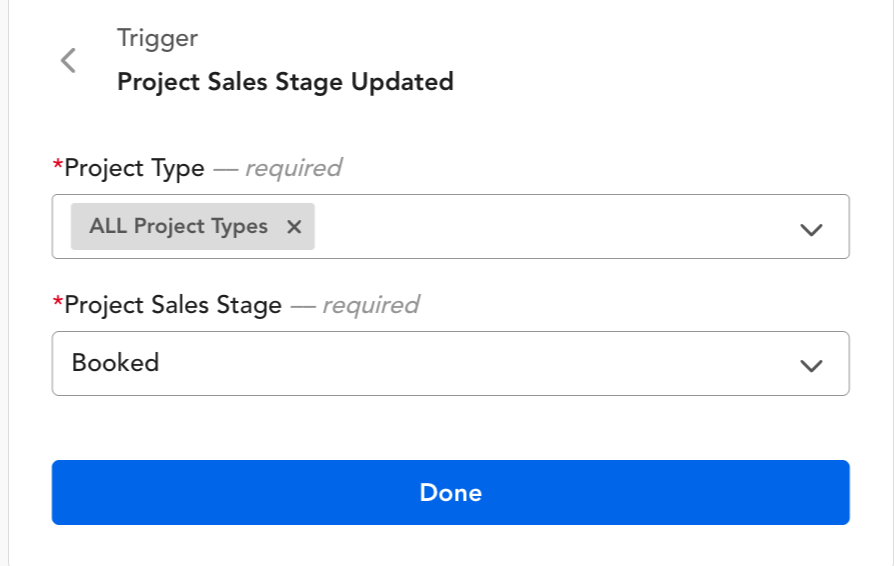Click 'required' hint beside Project Sales Stage

click(370, 305)
